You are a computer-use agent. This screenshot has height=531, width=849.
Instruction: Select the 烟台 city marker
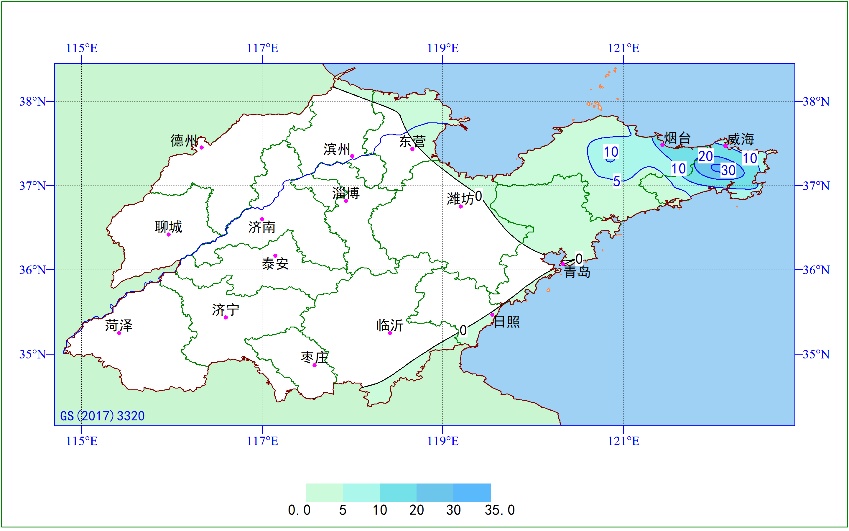[662, 145]
